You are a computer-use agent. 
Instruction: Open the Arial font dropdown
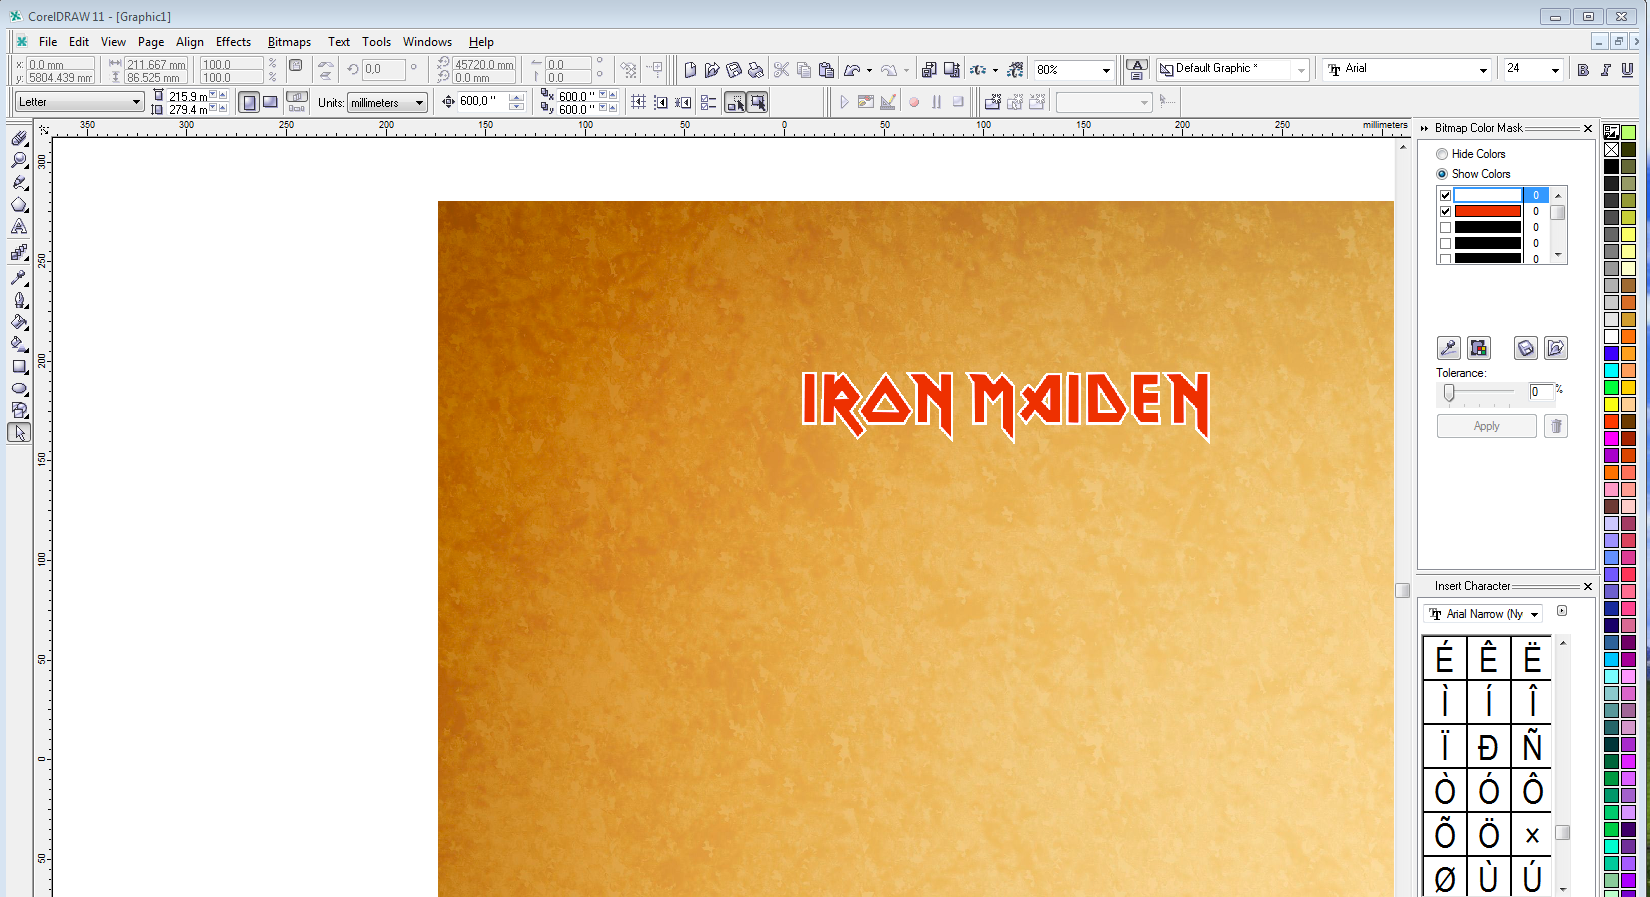coord(1483,70)
